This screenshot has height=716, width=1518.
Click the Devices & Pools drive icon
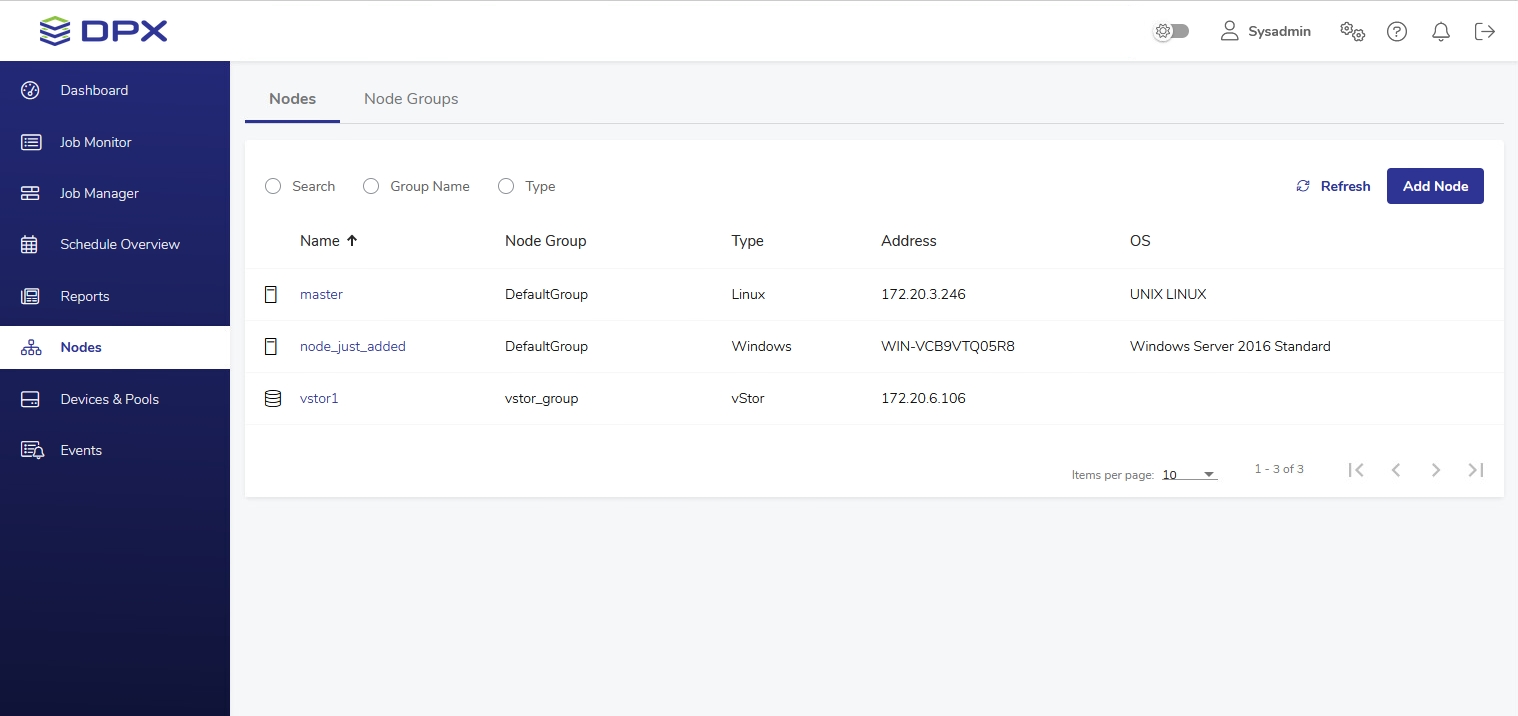(30, 399)
